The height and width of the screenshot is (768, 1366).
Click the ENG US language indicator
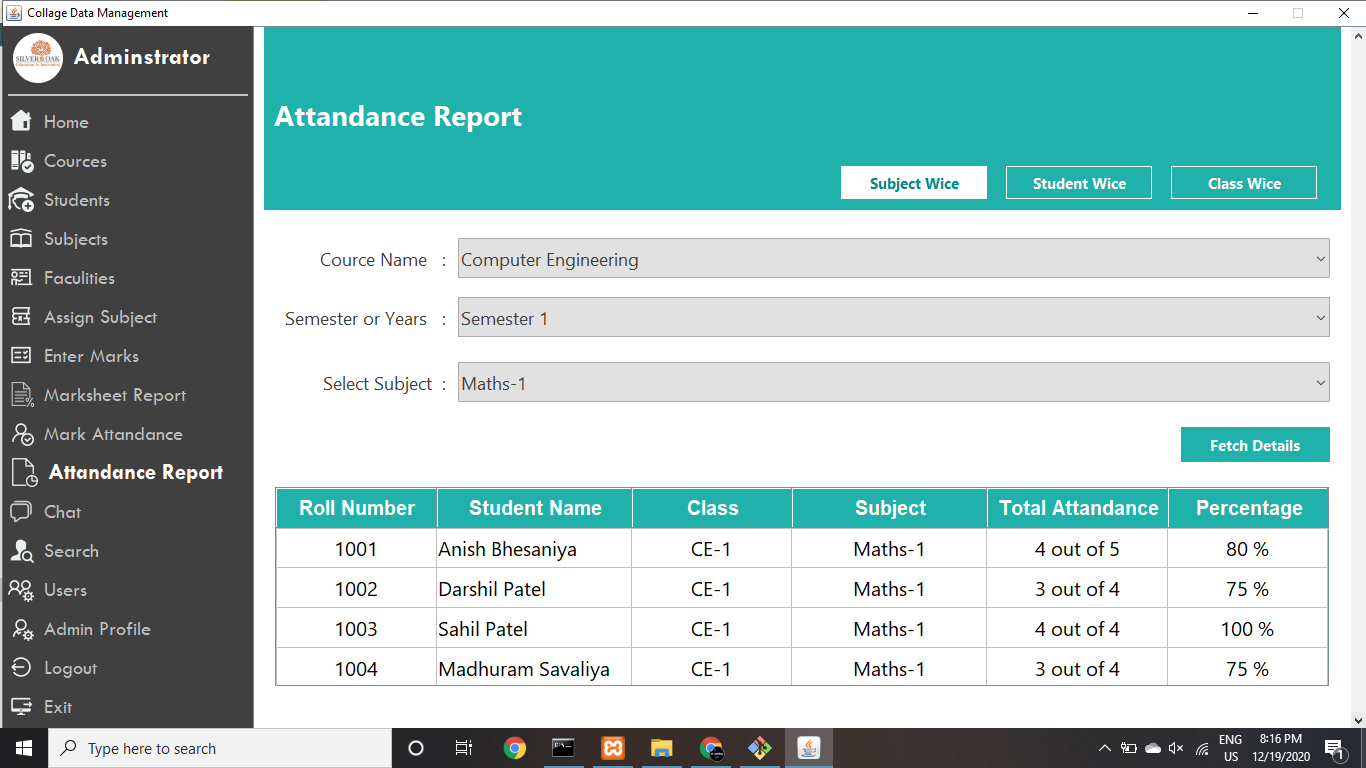[1230, 748]
